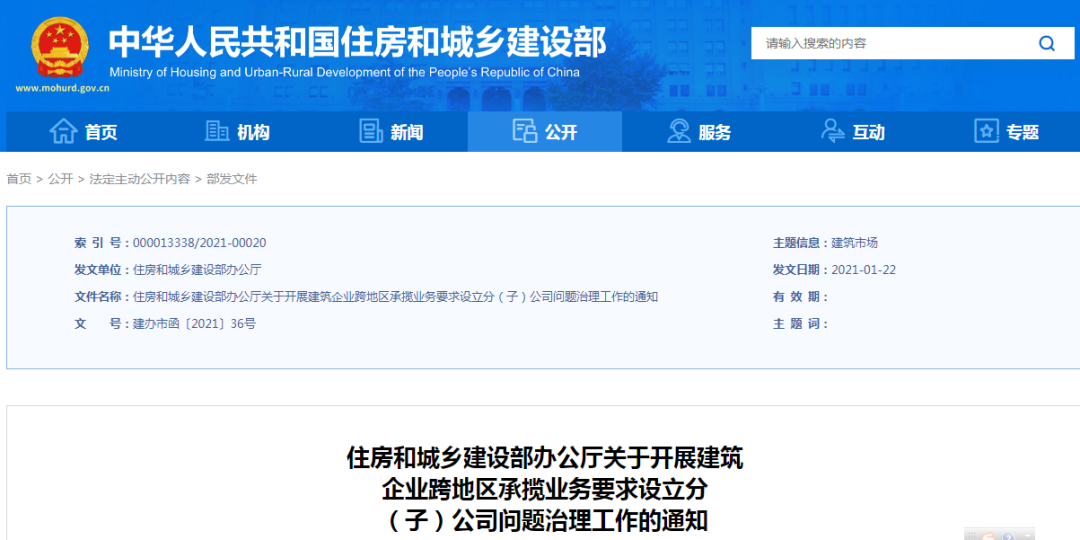This screenshot has height=540, width=1080.
Task: Click the ministry name header title
Action: coord(357,42)
